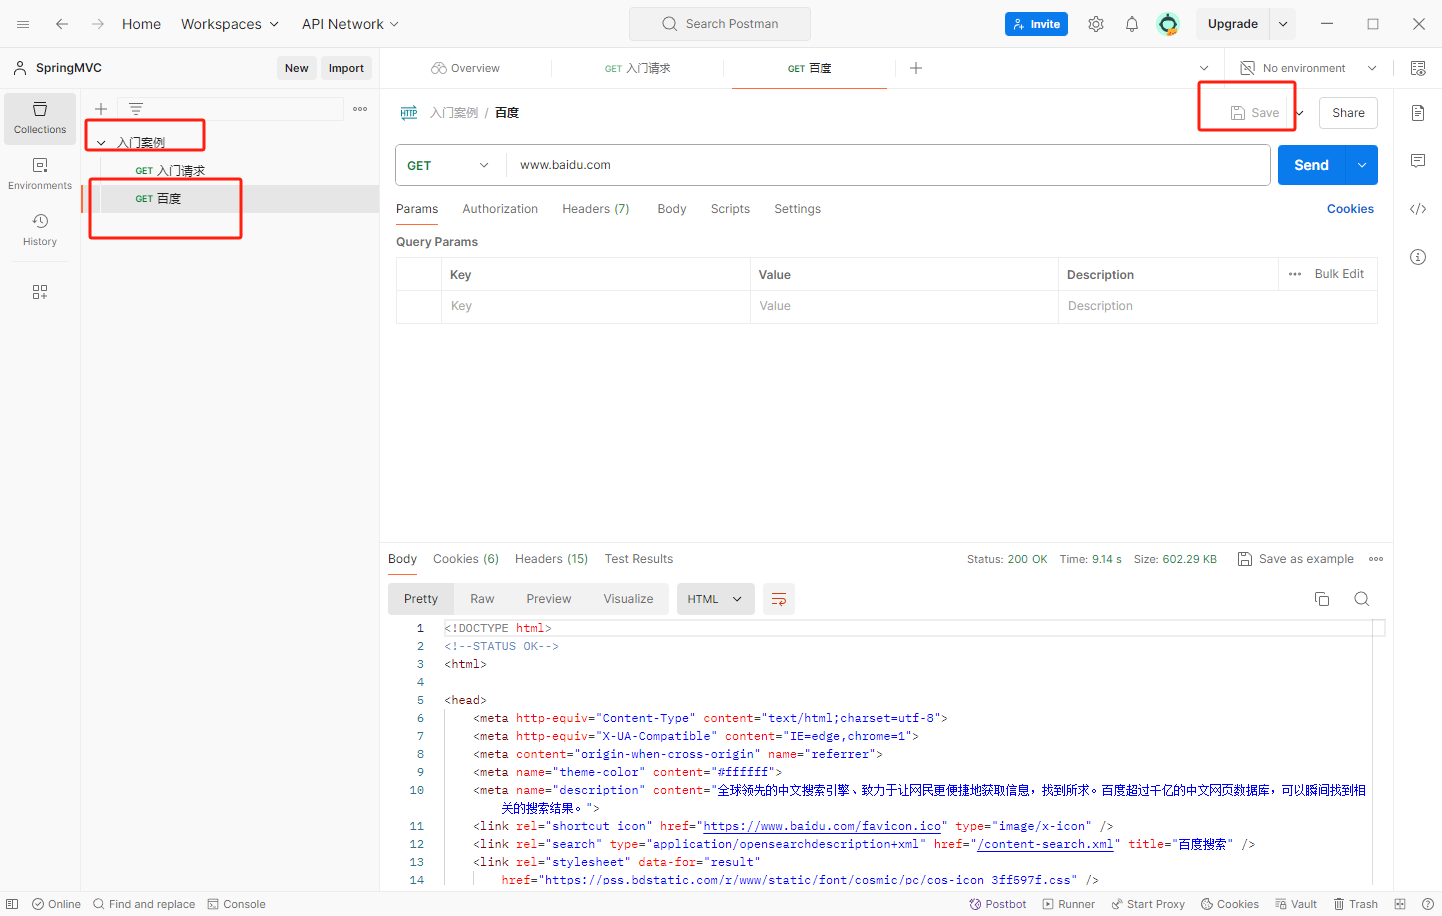This screenshot has width=1442, height=916.
Task: Select Raw response view
Action: [482, 599]
